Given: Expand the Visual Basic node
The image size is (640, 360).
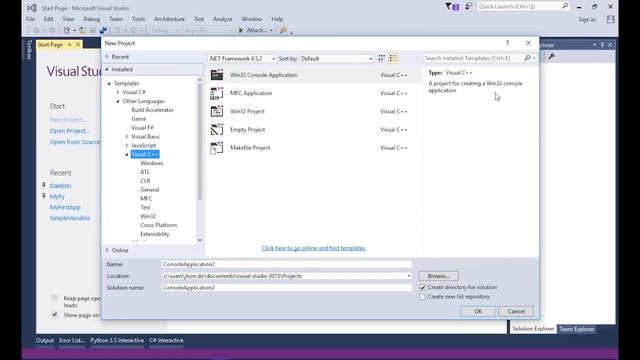Looking at the screenshot, I should (127, 136).
